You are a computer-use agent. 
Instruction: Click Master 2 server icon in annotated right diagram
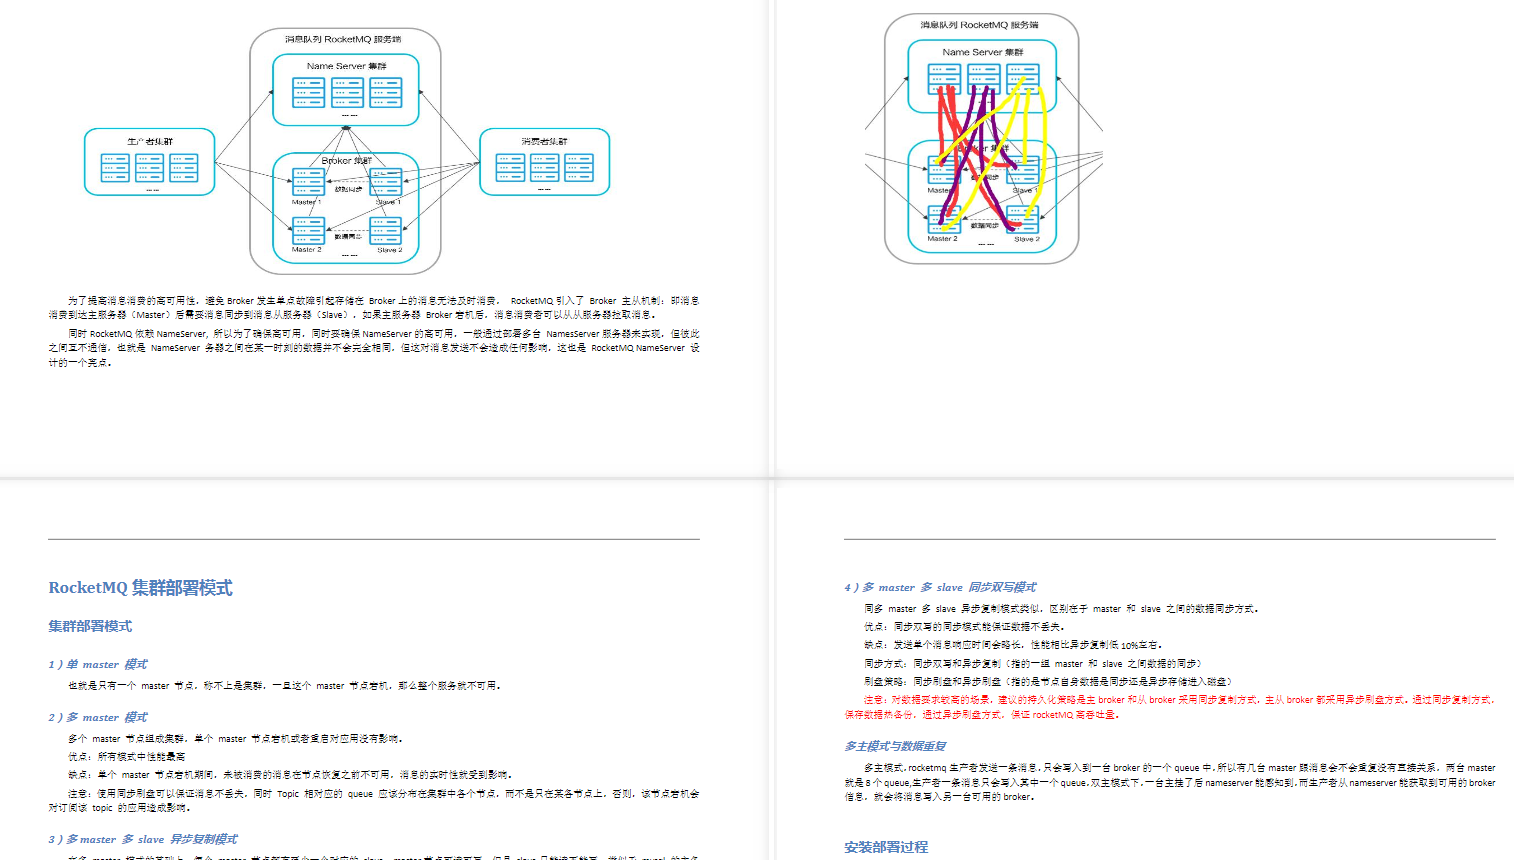(944, 219)
